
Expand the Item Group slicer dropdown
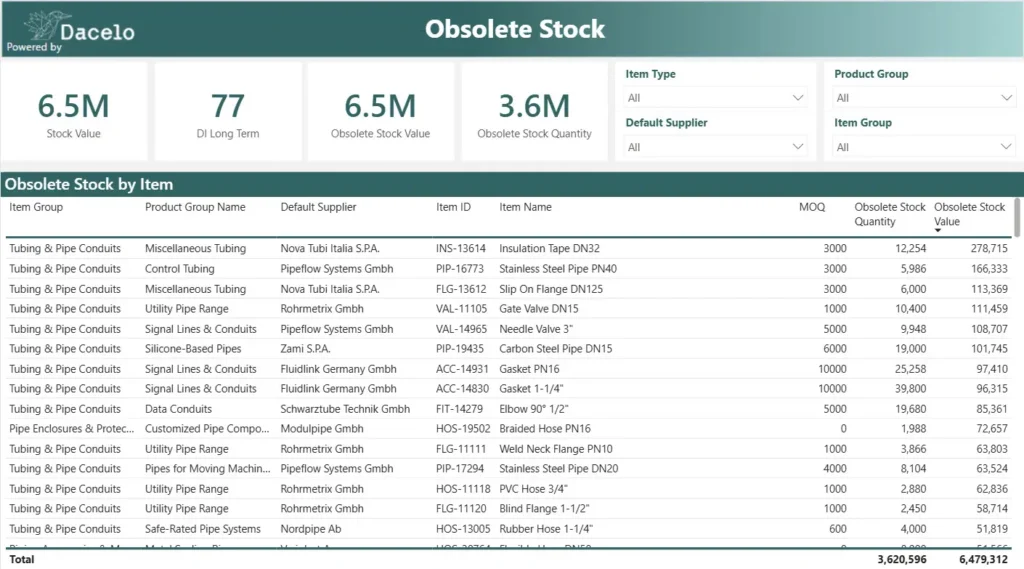(x=924, y=147)
